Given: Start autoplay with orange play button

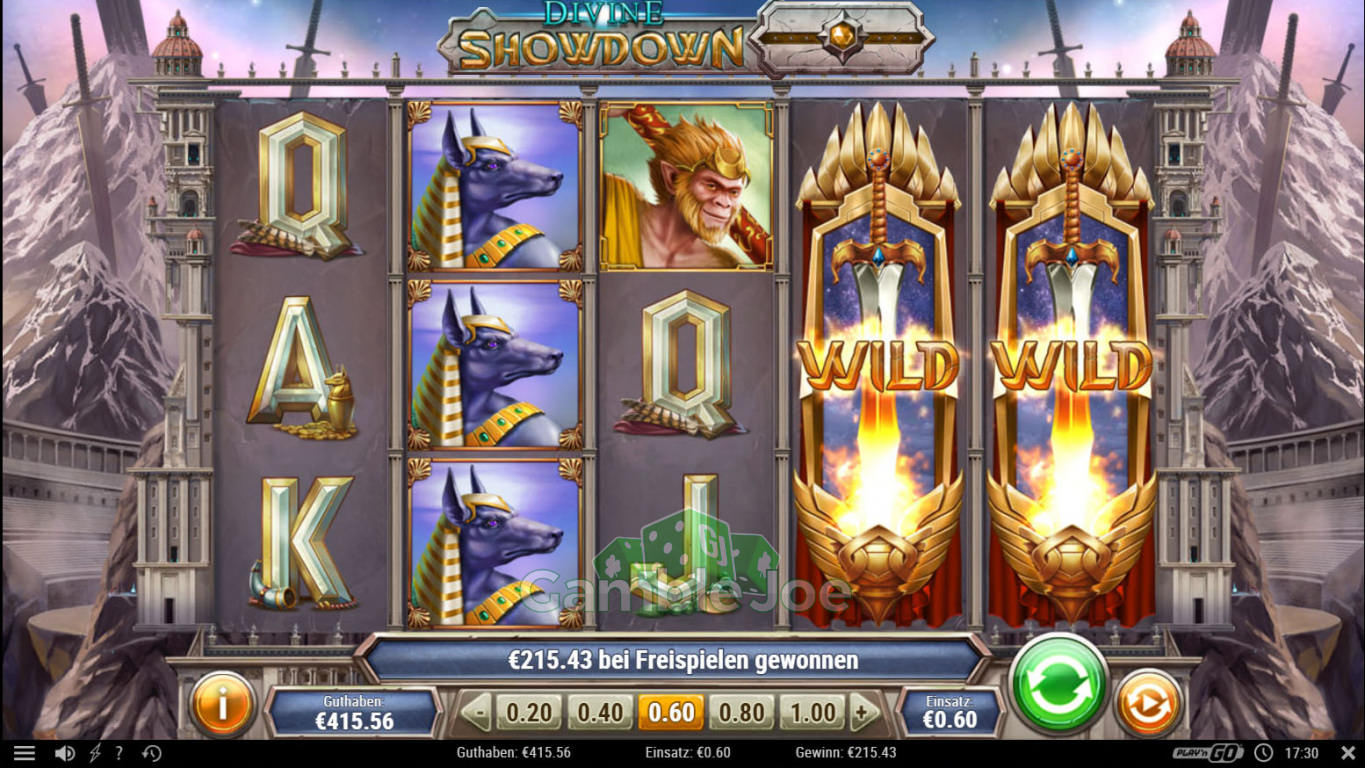Looking at the screenshot, I should click(1148, 704).
